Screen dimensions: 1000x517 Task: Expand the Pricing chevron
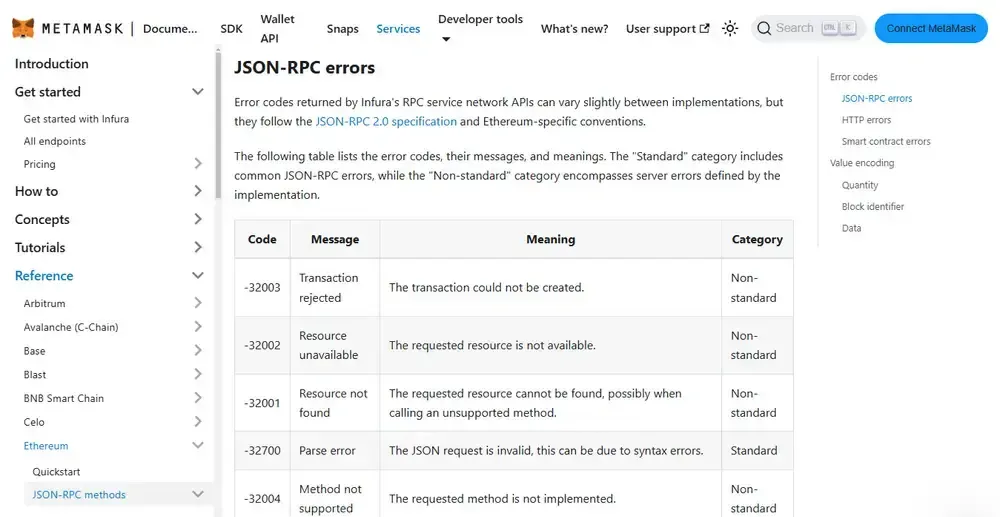(x=198, y=164)
